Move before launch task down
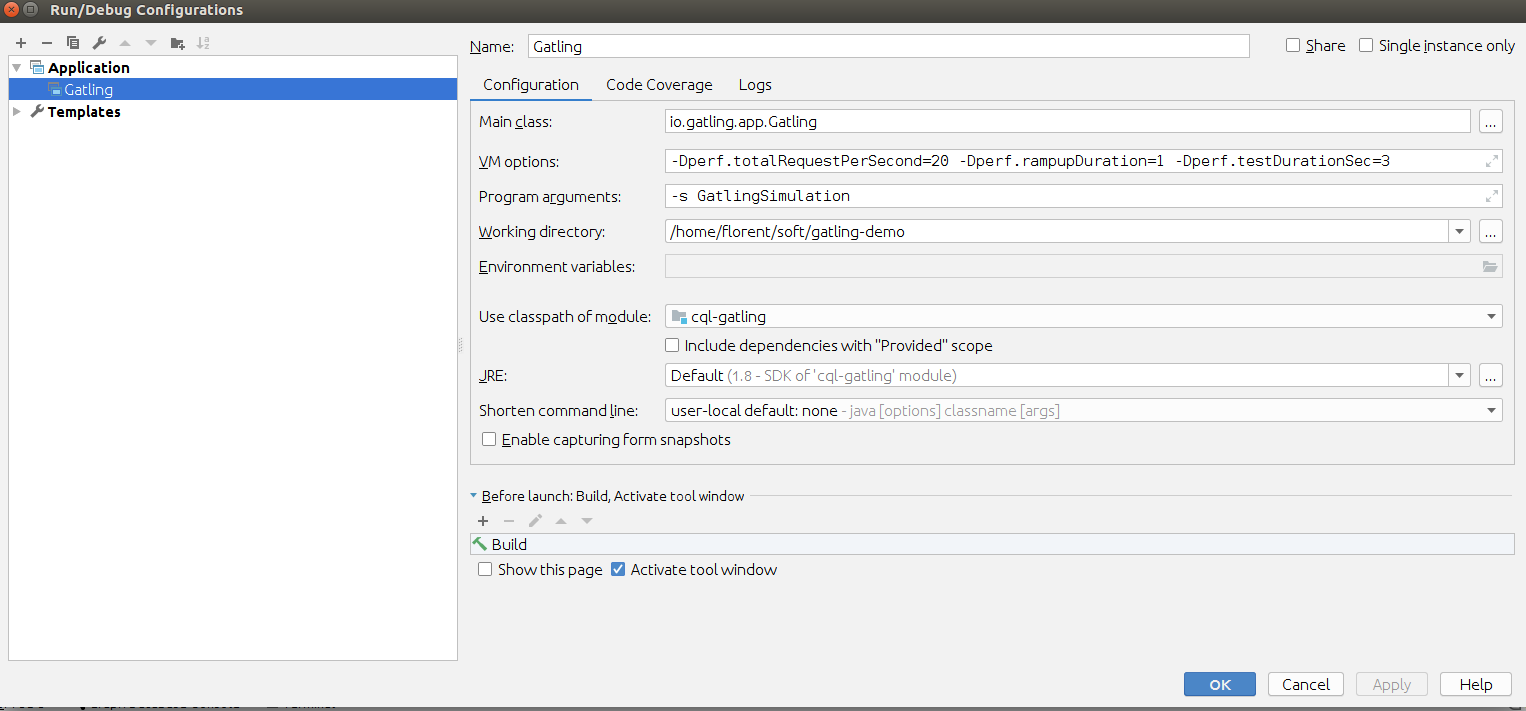Image resolution: width=1526 pixels, height=711 pixels. (587, 521)
